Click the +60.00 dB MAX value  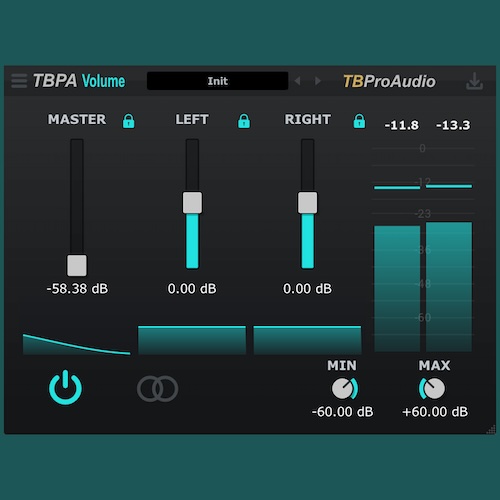(435, 412)
